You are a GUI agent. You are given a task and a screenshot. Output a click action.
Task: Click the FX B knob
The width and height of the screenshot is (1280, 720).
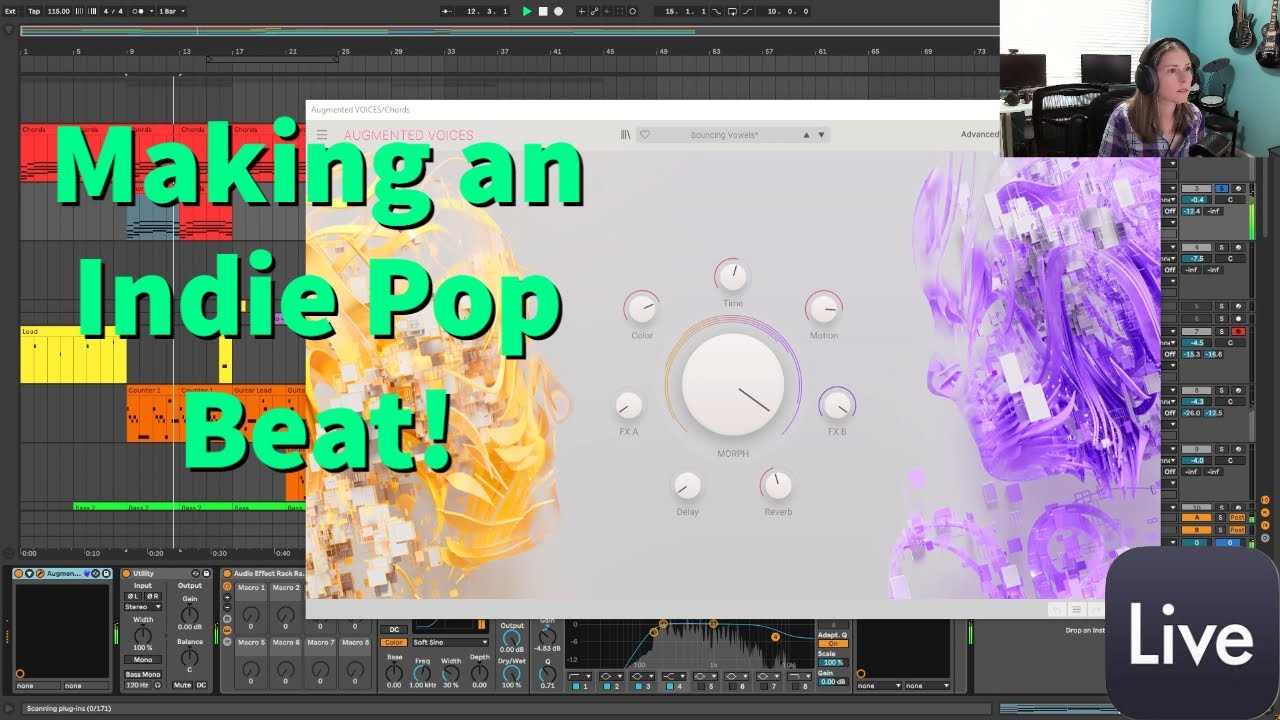pos(836,404)
